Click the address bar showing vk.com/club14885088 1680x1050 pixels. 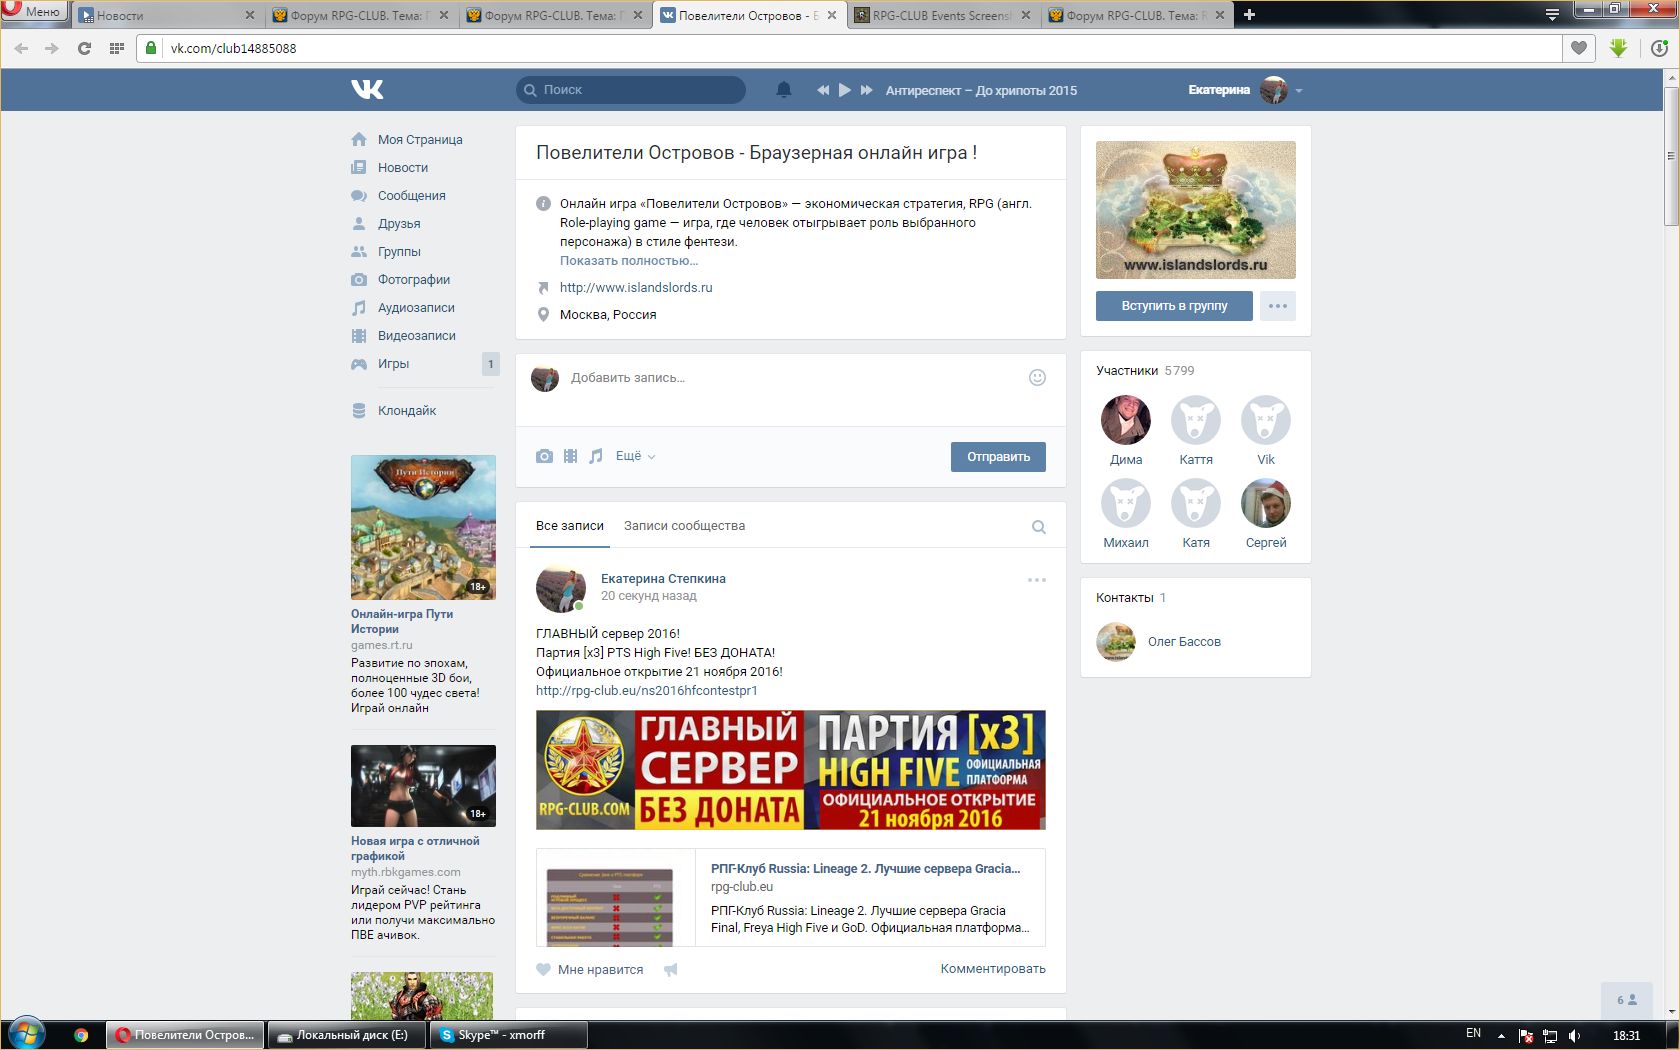tap(850, 48)
